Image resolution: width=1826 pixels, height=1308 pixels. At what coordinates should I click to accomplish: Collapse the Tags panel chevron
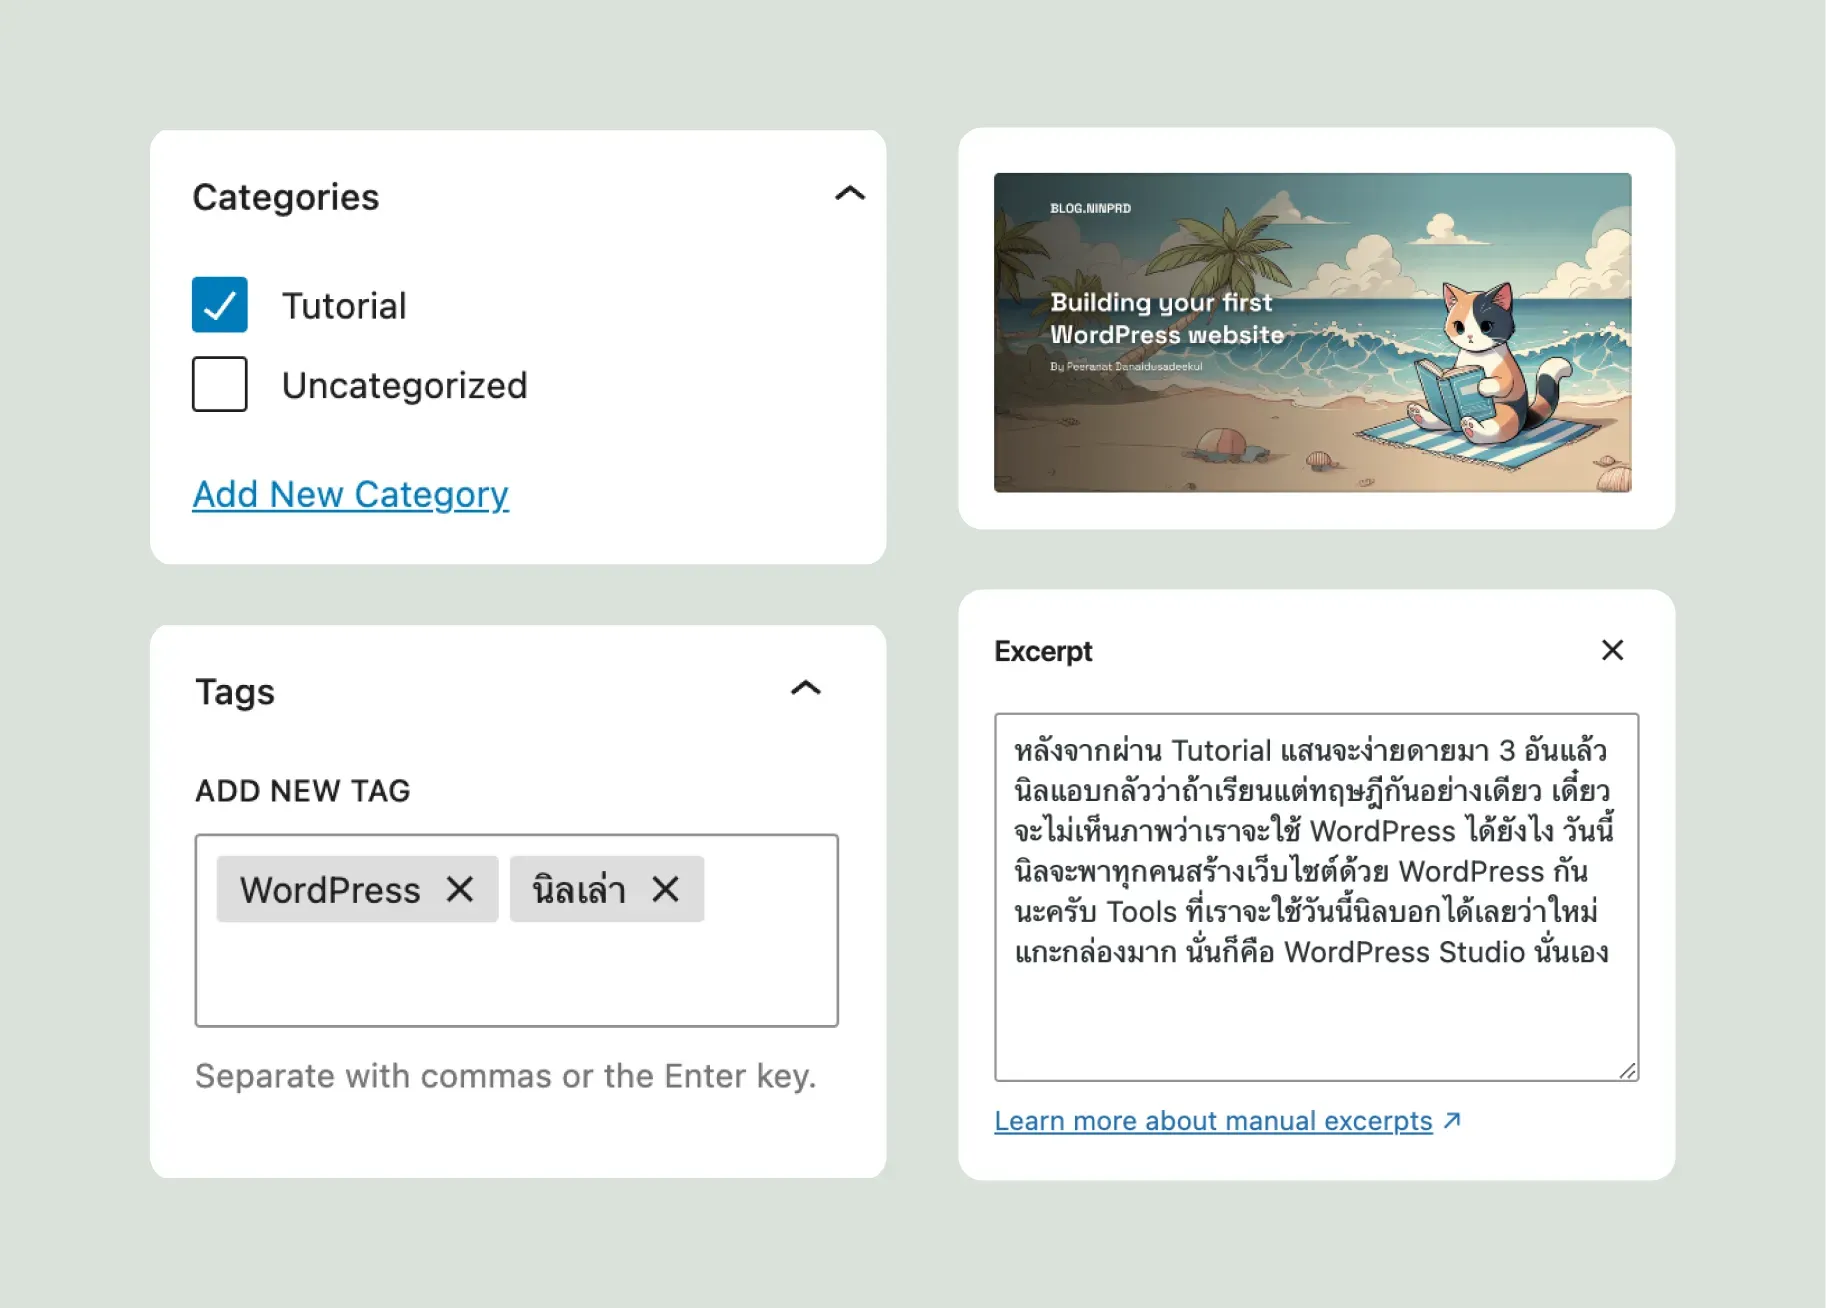[806, 688]
